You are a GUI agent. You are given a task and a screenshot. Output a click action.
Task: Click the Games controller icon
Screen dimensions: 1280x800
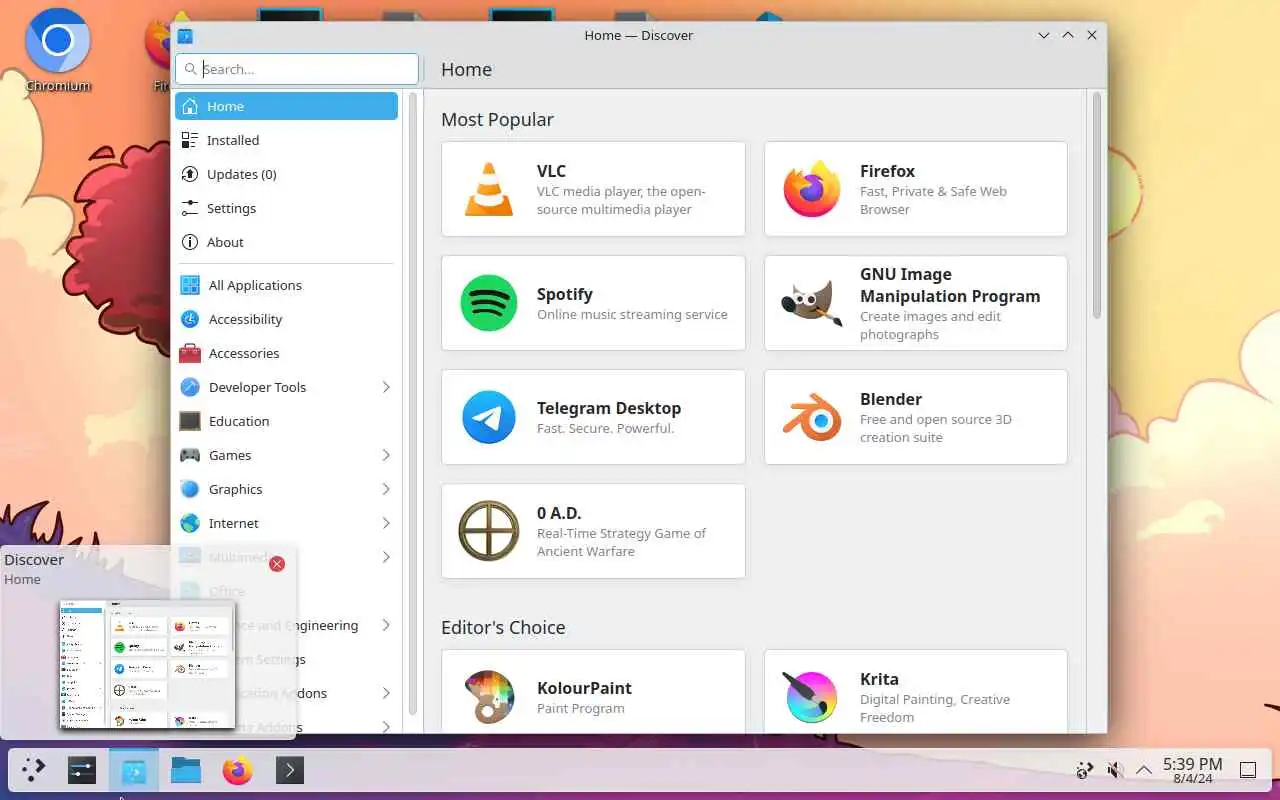point(190,455)
